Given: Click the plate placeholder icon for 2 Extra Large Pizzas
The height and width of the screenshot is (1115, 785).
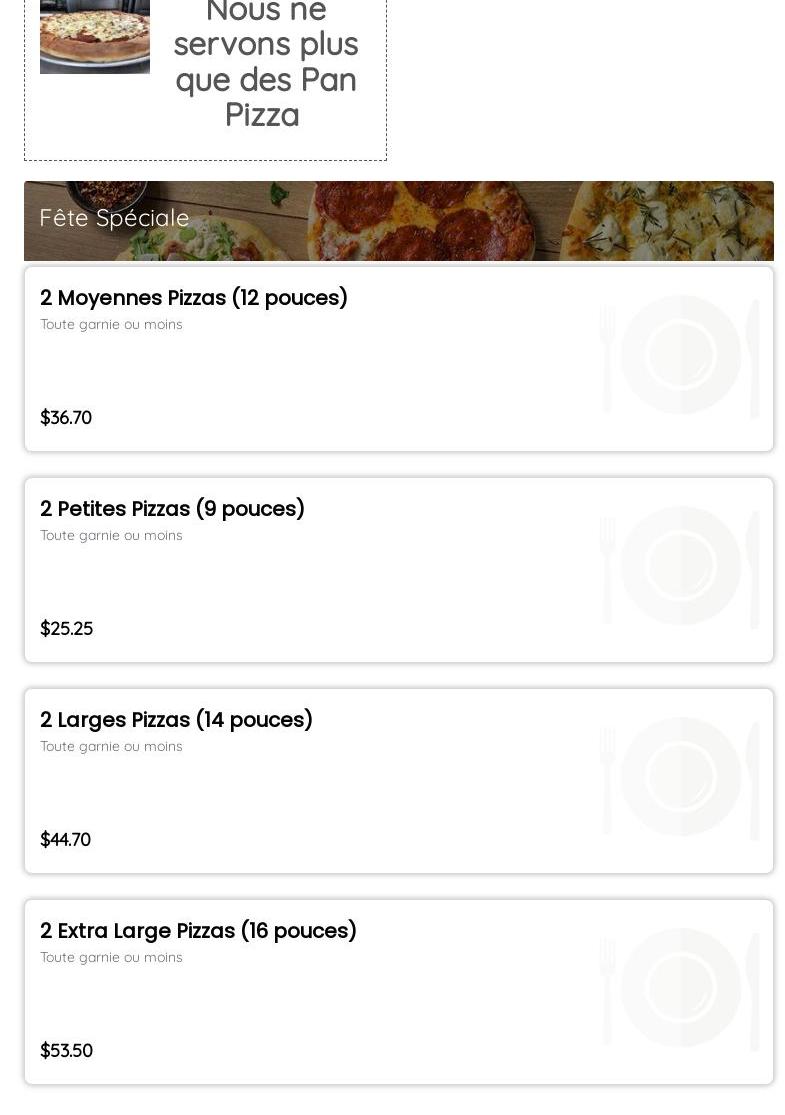Looking at the screenshot, I should [680, 988].
